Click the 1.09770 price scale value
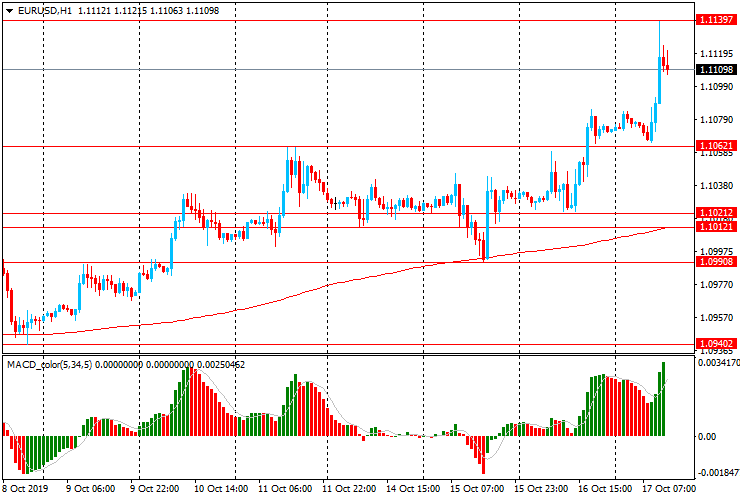The image size is (740, 500). pyautogui.click(x=716, y=285)
